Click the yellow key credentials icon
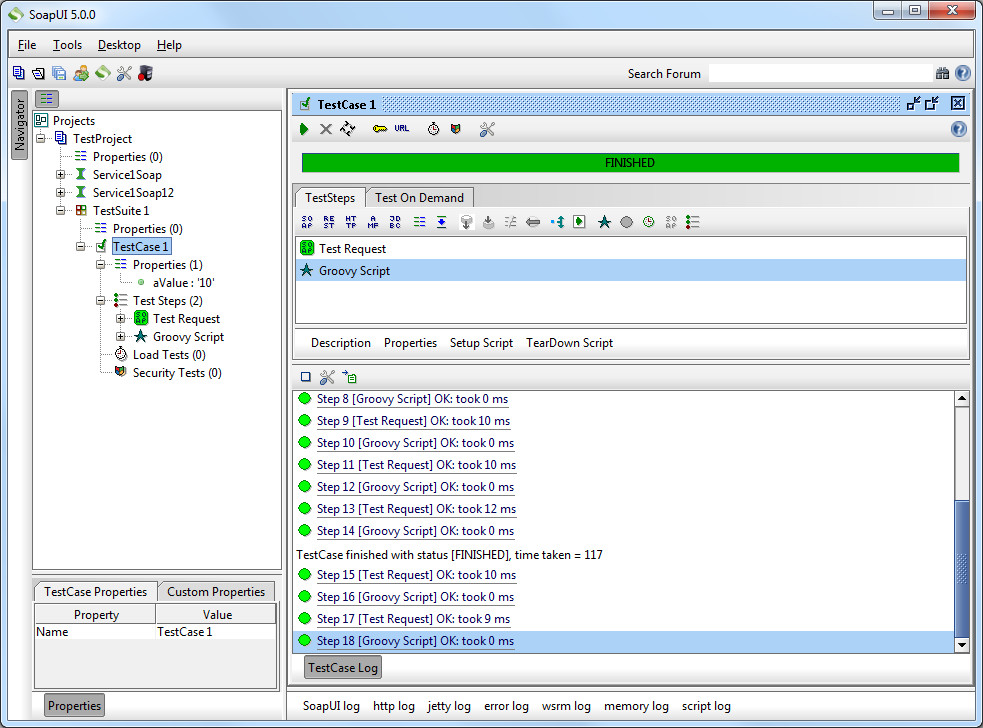The image size is (983, 728). tap(380, 129)
